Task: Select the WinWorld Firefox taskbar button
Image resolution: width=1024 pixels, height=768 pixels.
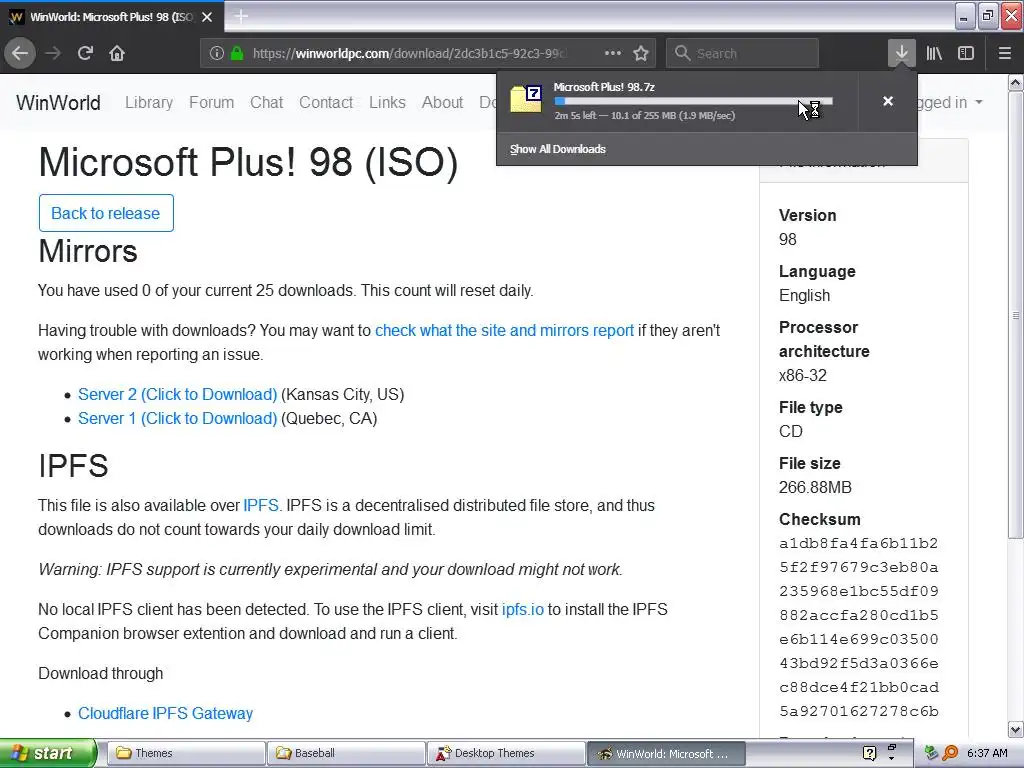Action: (x=666, y=753)
